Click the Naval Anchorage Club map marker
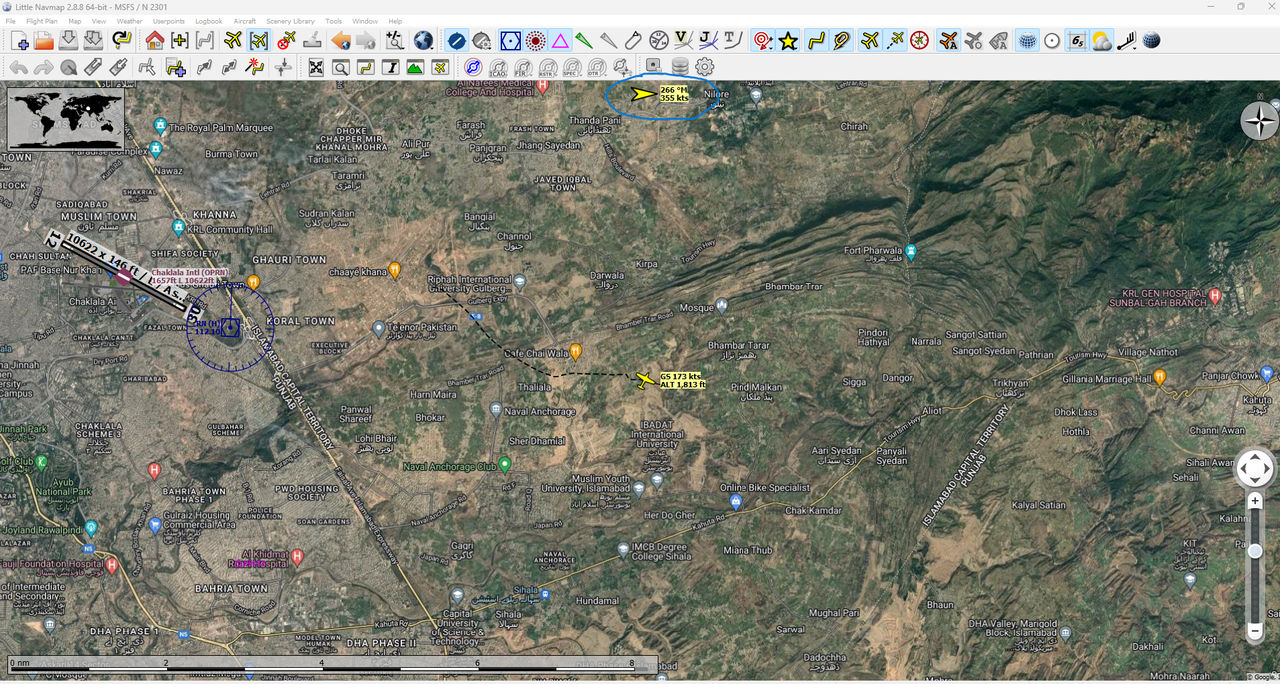Viewport: 1280px width, 684px height. (x=505, y=464)
